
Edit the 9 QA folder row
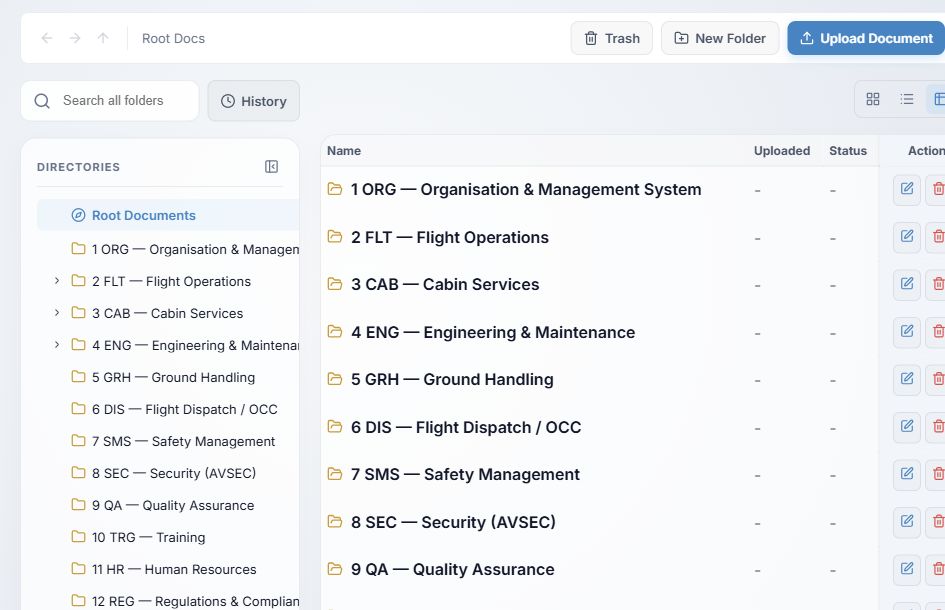(906, 570)
